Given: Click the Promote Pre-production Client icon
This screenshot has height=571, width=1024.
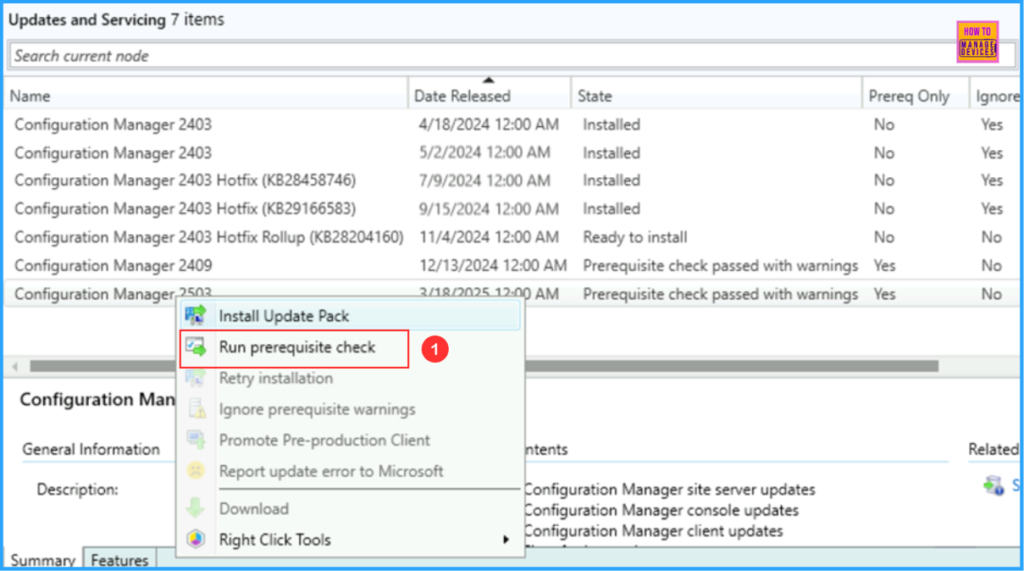Looking at the screenshot, I should point(195,440).
